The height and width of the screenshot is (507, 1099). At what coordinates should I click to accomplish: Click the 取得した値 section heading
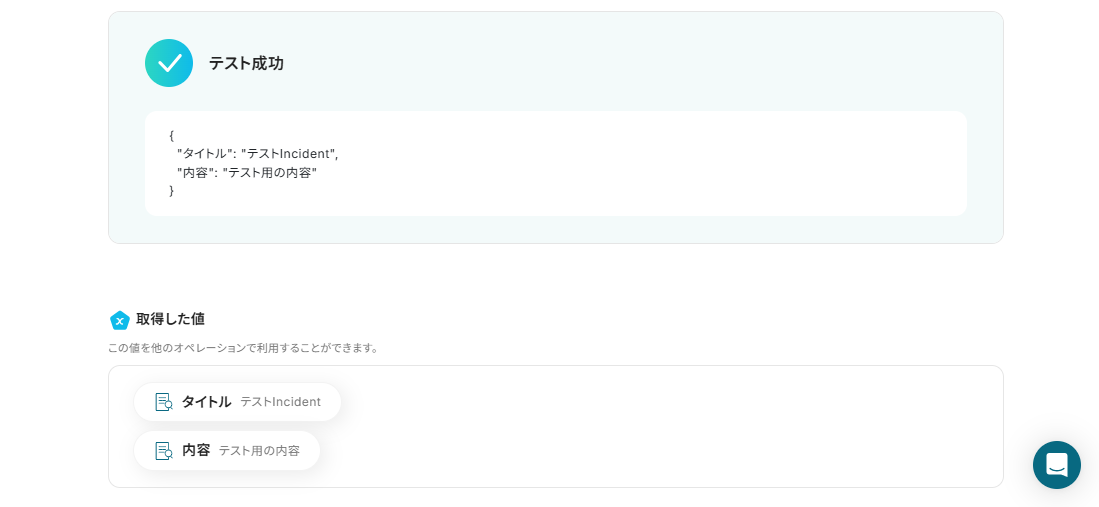170,319
